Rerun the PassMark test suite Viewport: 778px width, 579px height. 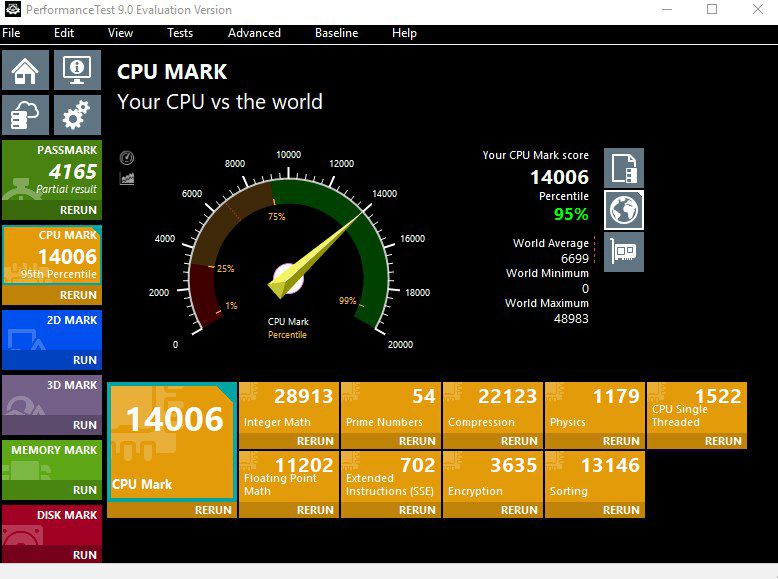[78, 210]
